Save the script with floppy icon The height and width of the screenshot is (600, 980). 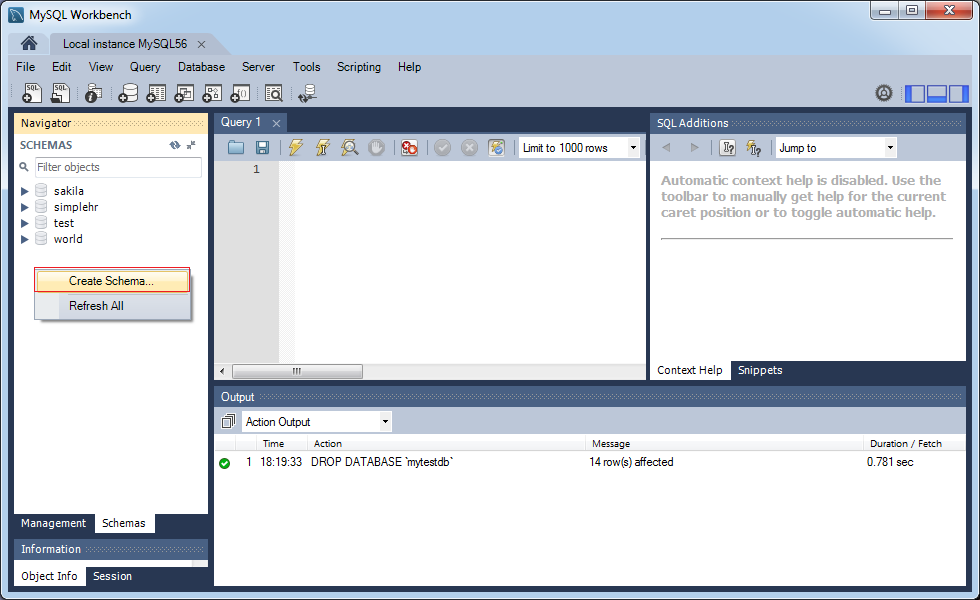click(x=262, y=148)
